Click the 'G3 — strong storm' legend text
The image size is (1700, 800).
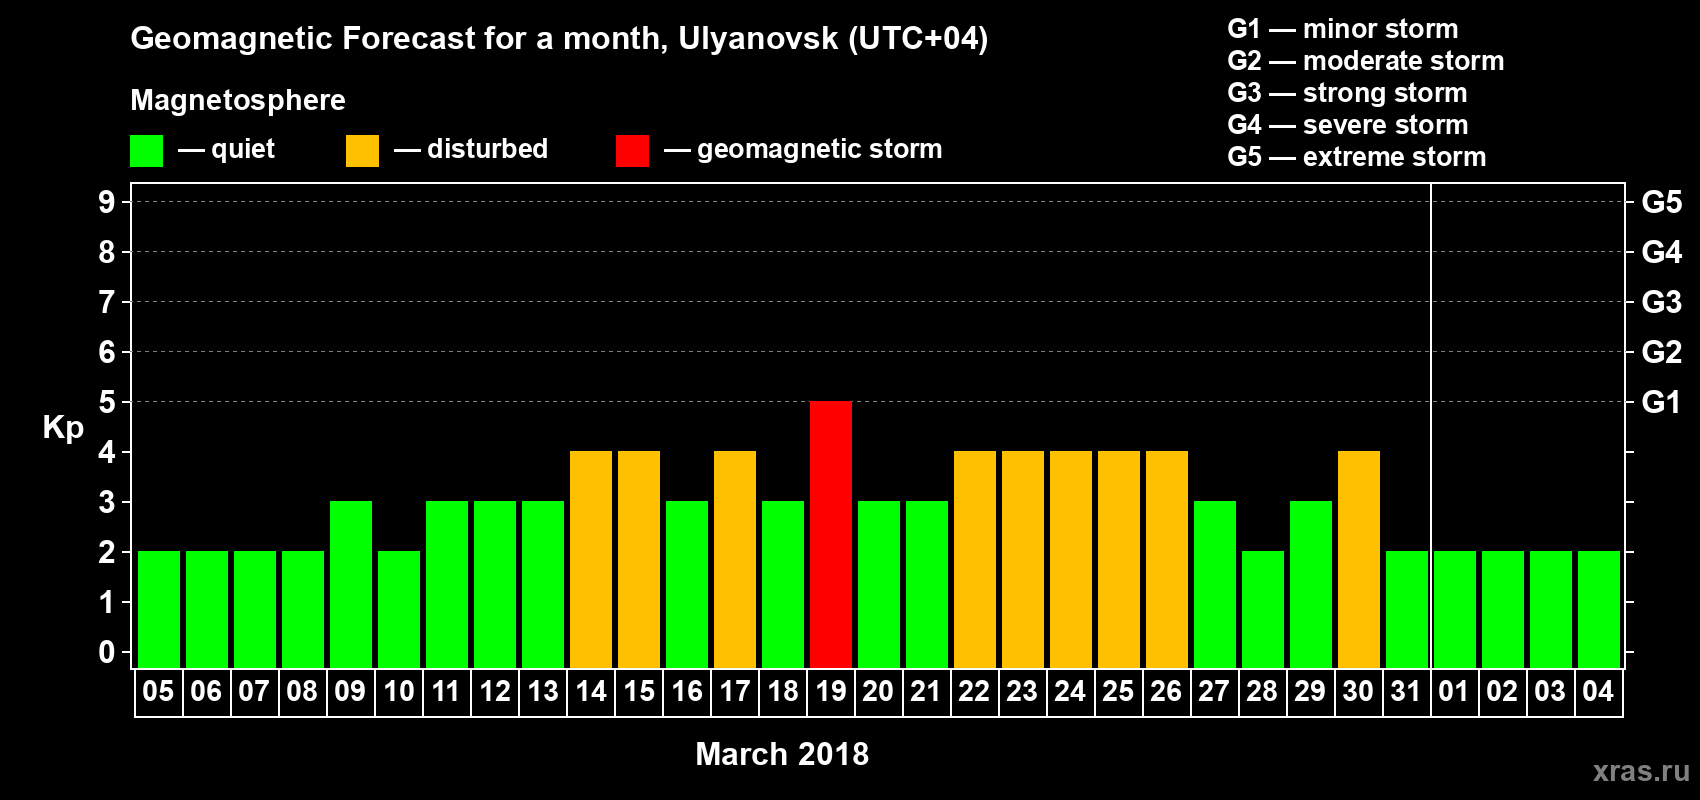[x=1347, y=93]
